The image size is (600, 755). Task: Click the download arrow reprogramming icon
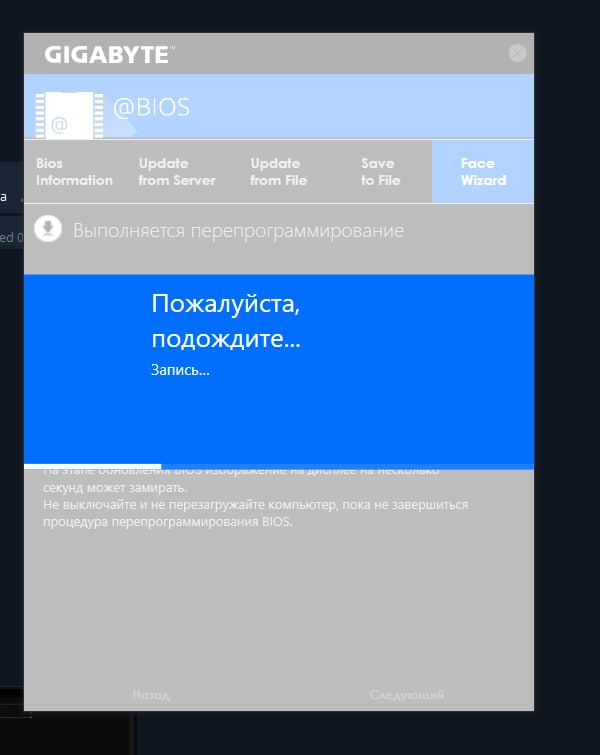point(48,228)
